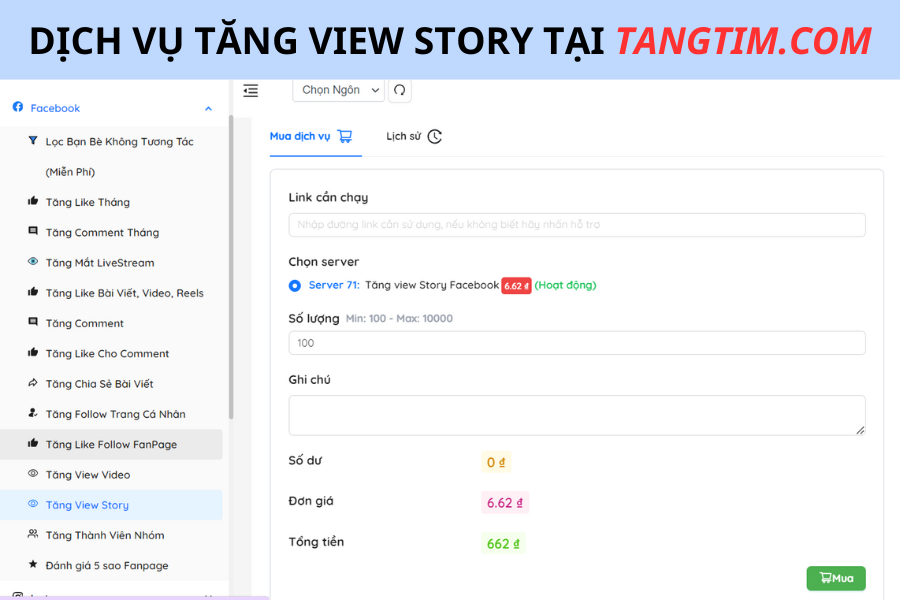900x600 pixels.
Task: Open the Tăng Like Tháng service
Action: click(88, 202)
